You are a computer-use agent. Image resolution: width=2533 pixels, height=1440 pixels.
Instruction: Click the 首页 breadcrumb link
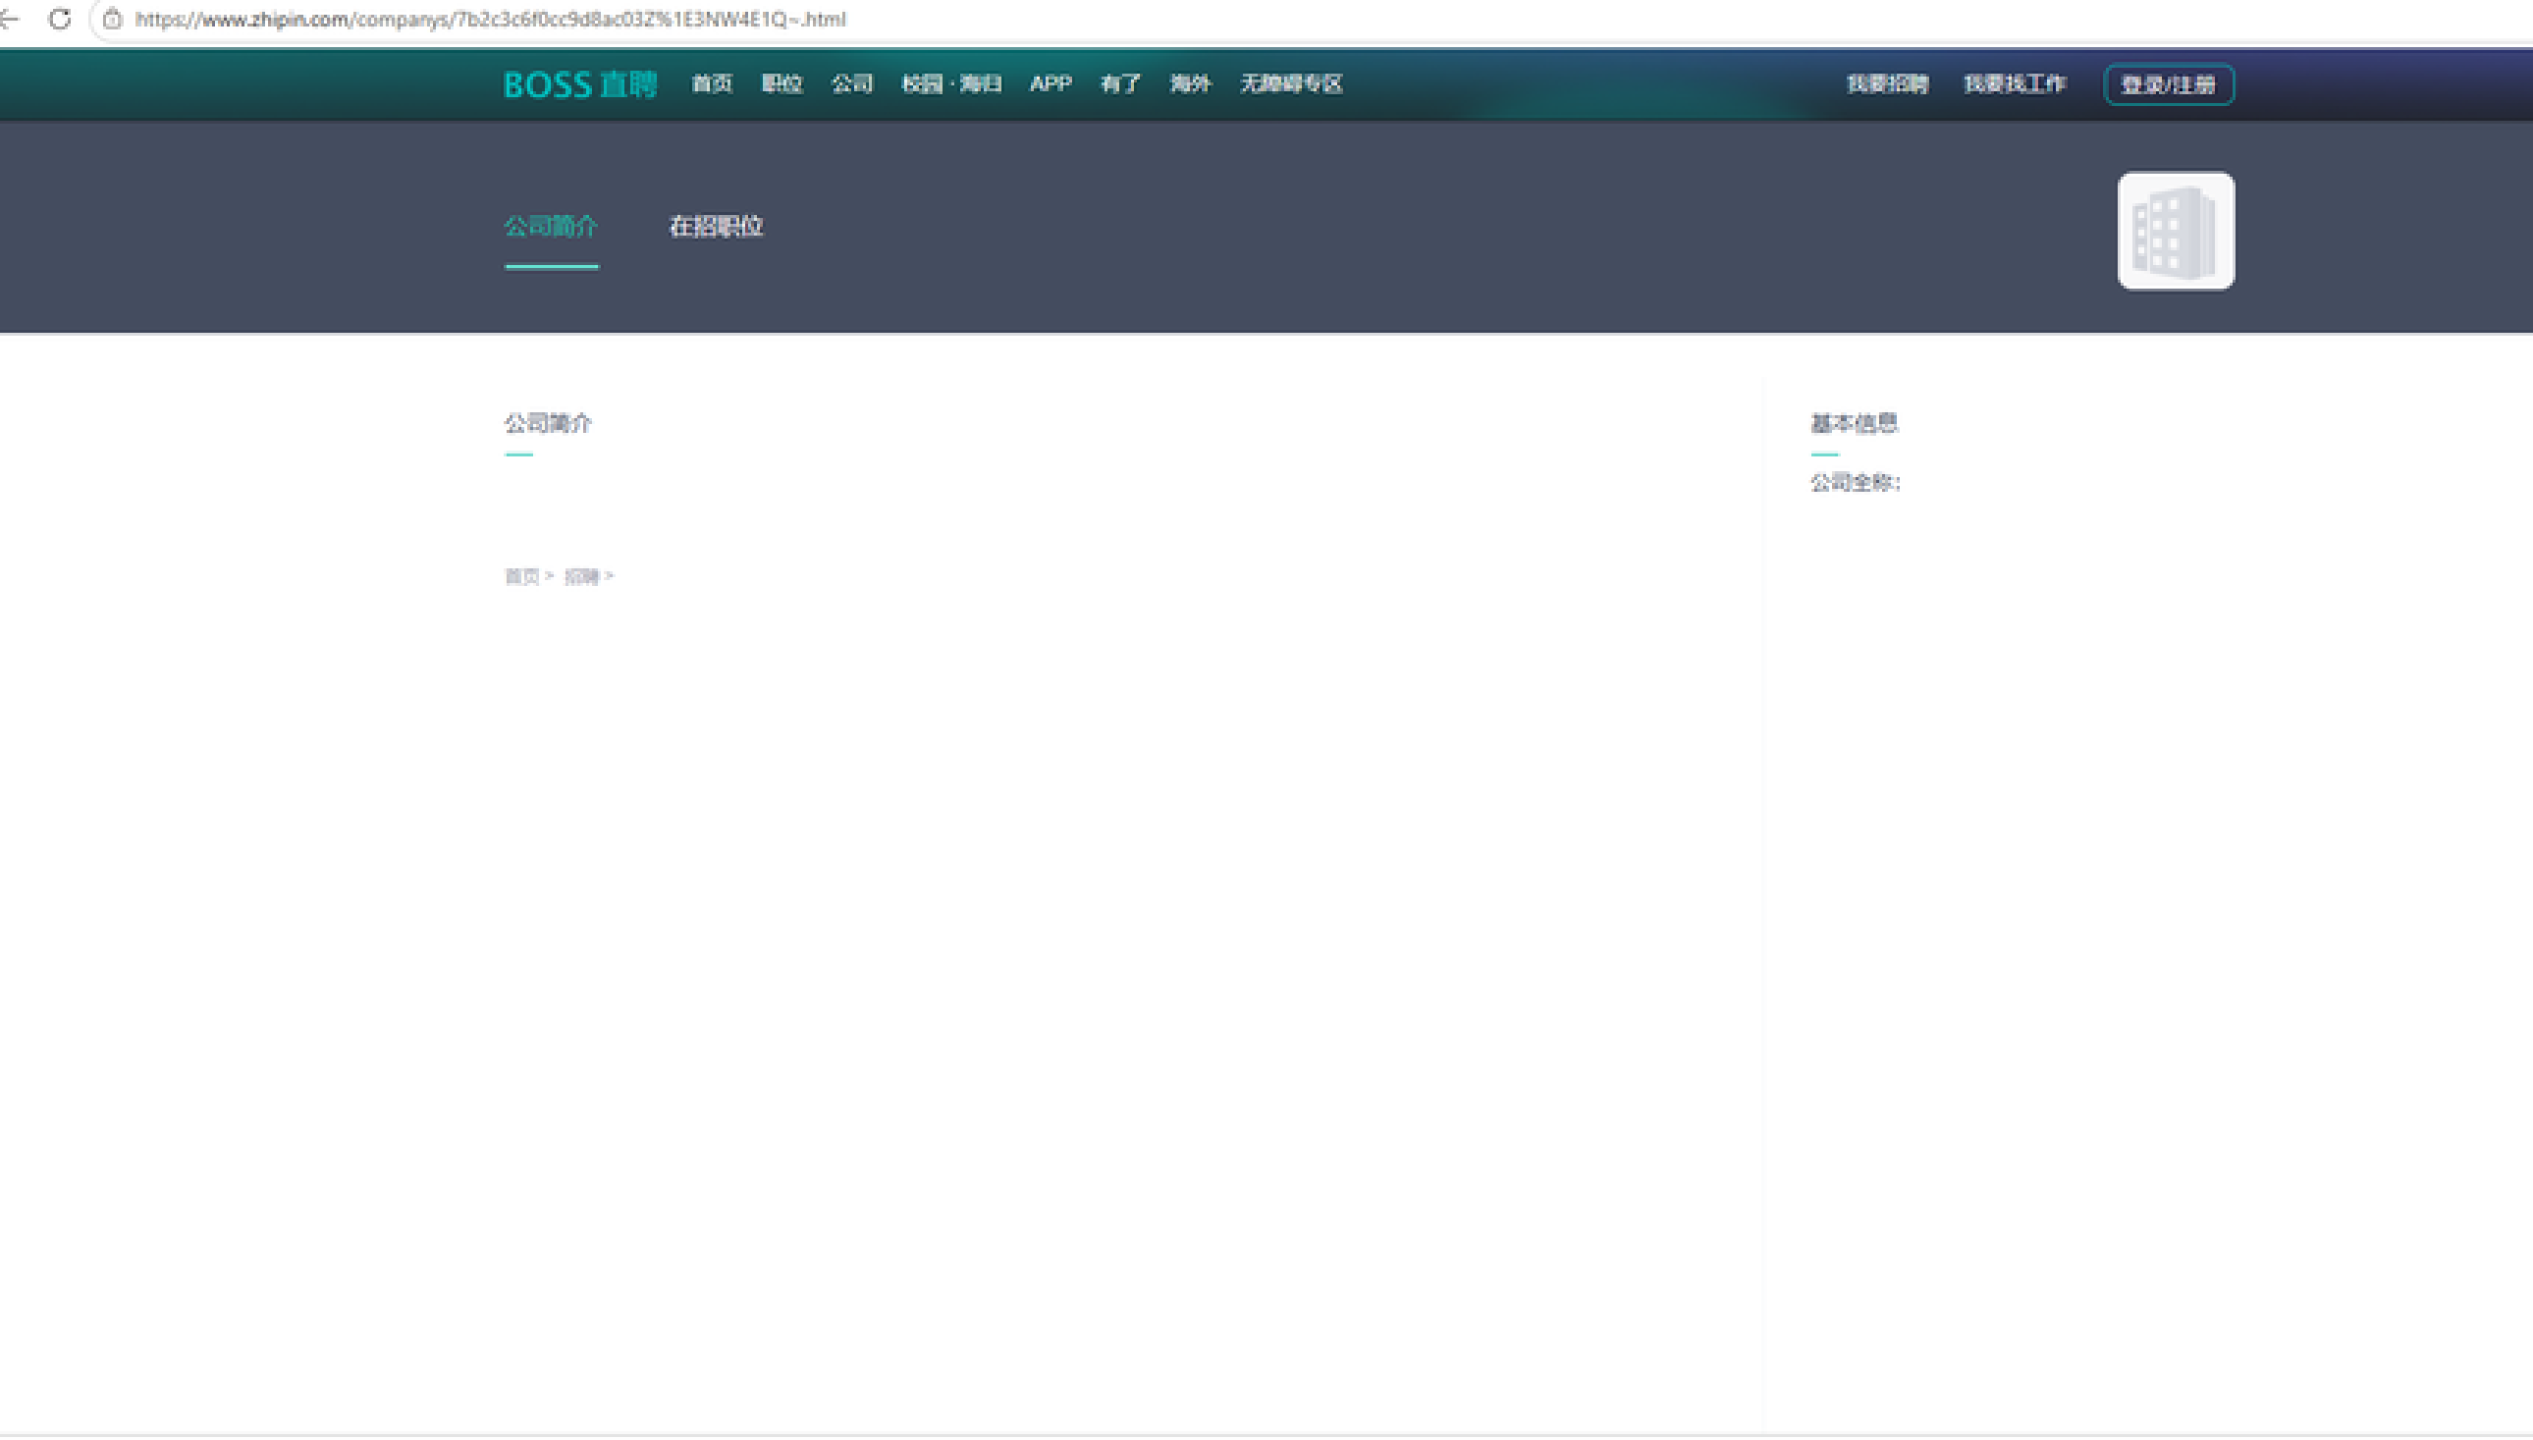(522, 577)
